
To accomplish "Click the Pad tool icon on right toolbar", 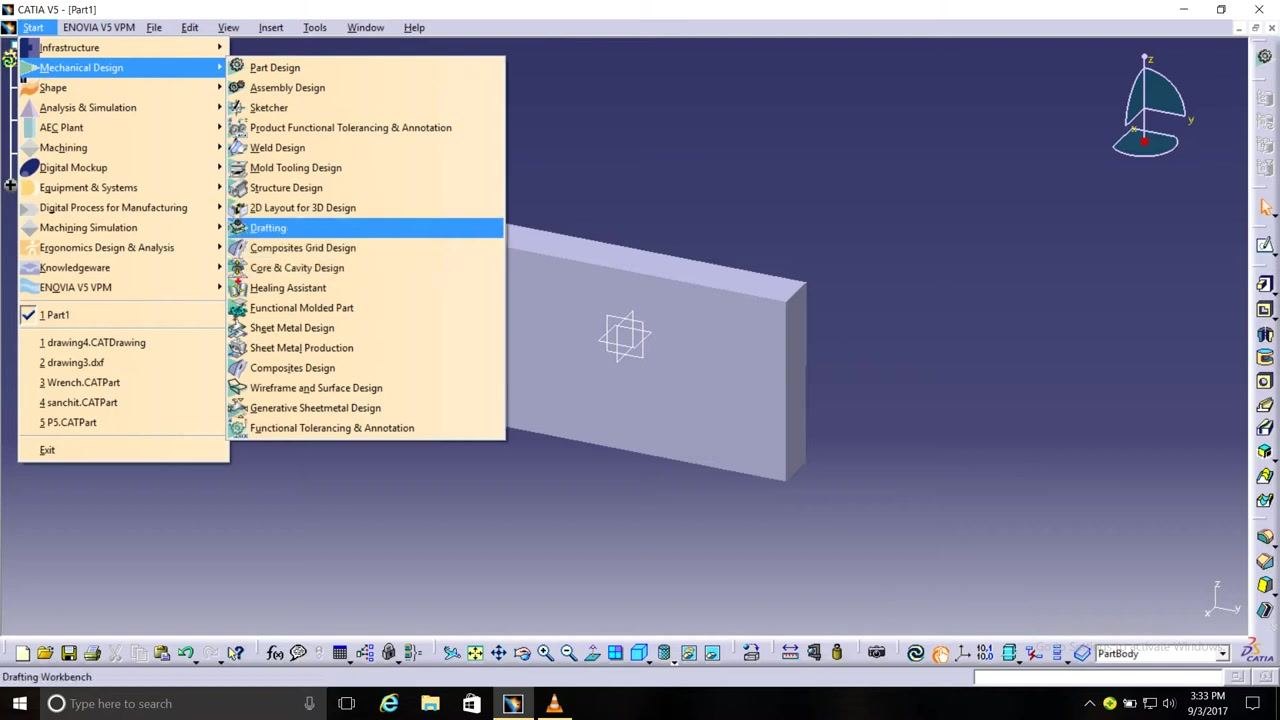I will (x=1265, y=285).
